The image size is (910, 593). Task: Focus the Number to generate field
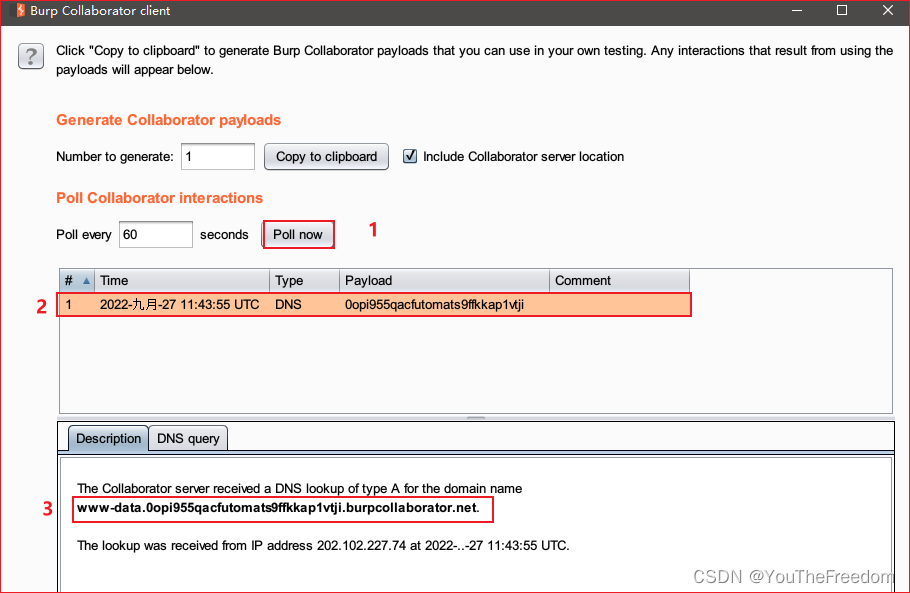click(x=218, y=157)
